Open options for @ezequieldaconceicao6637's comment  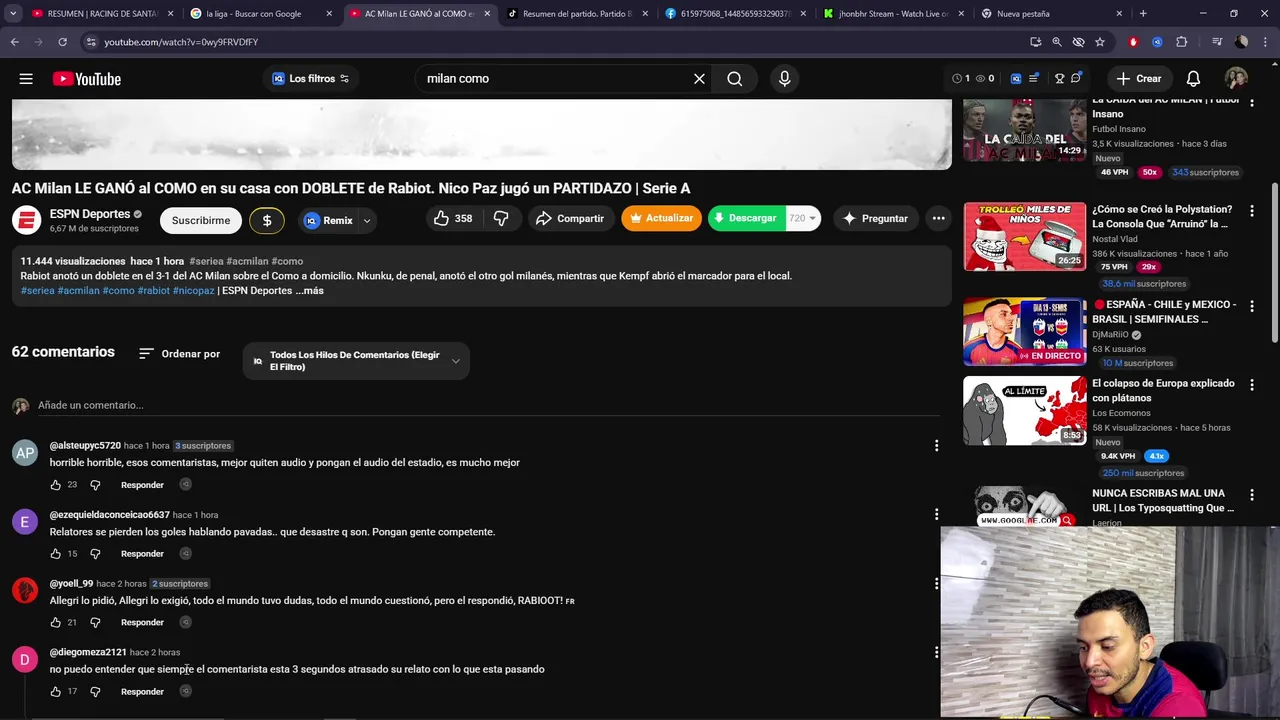click(x=936, y=514)
